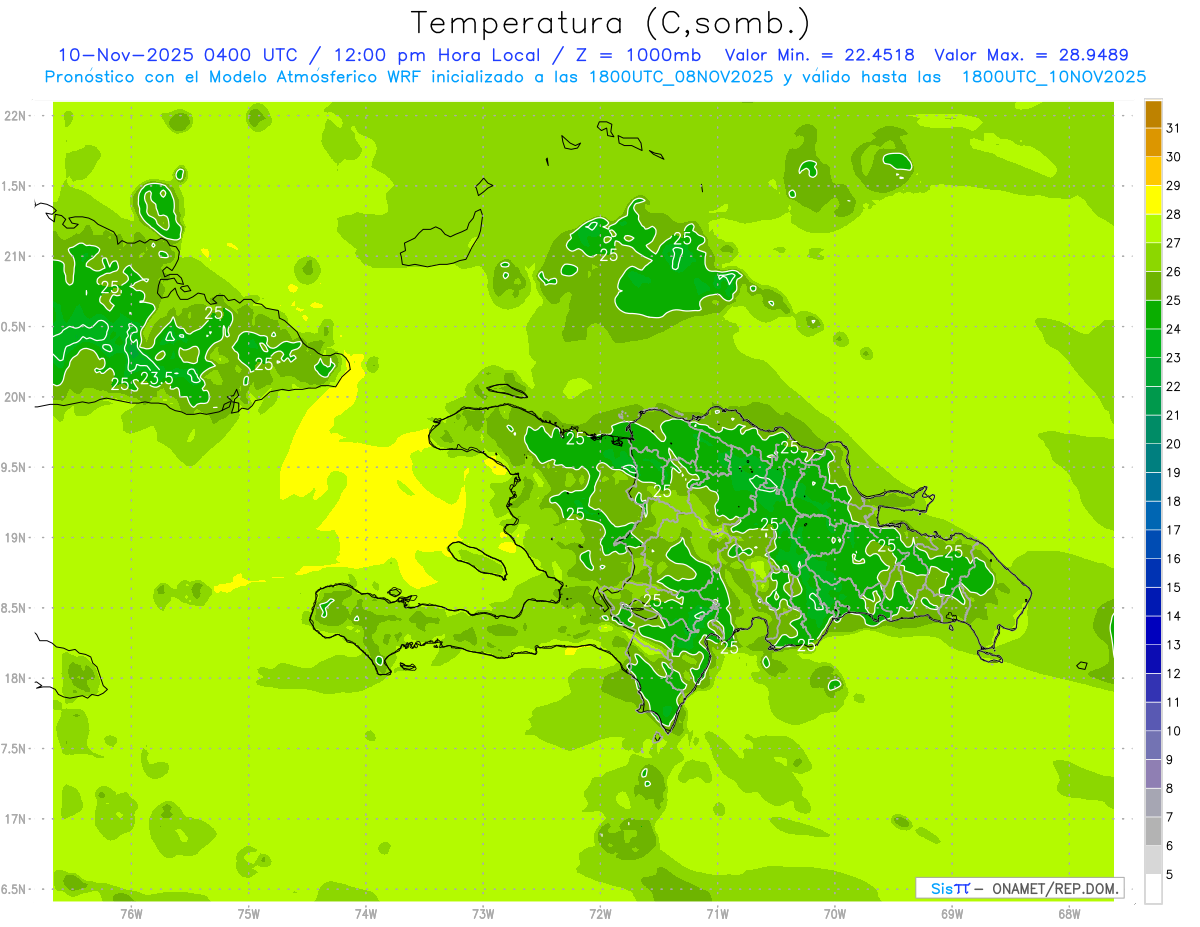Click legend value "14" on color scale
The width and height of the screenshot is (1200, 927).
tap(1174, 616)
